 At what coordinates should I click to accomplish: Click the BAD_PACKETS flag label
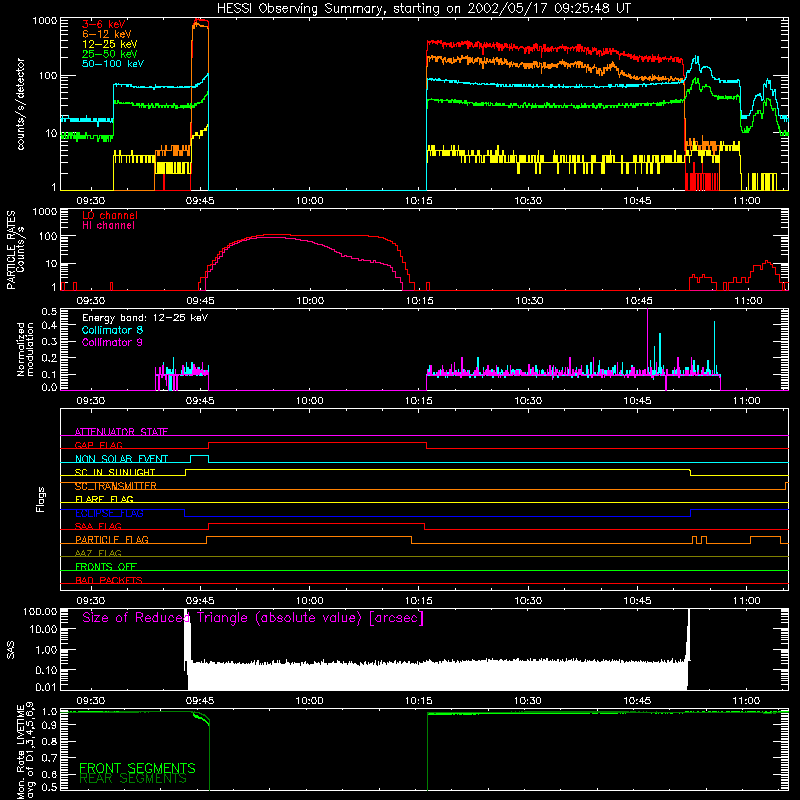[109, 581]
